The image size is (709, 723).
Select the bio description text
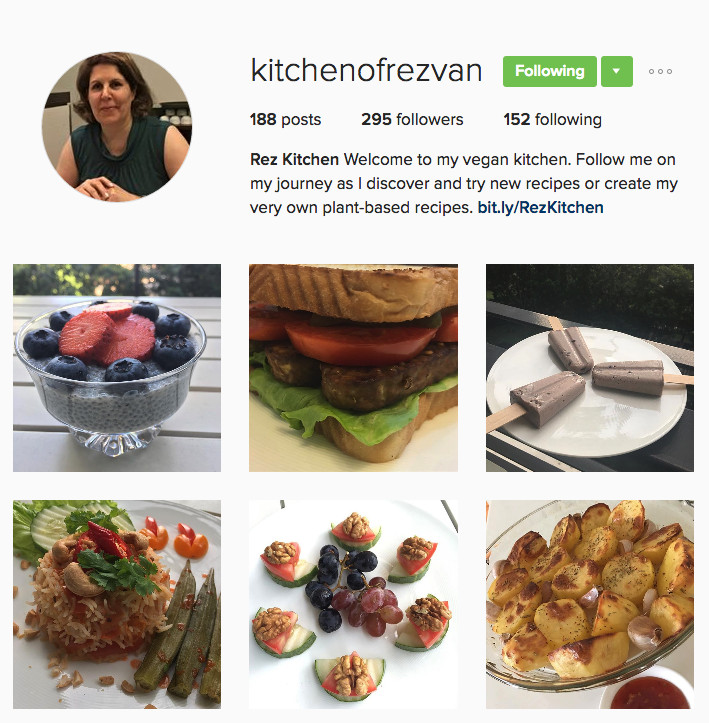click(x=464, y=184)
